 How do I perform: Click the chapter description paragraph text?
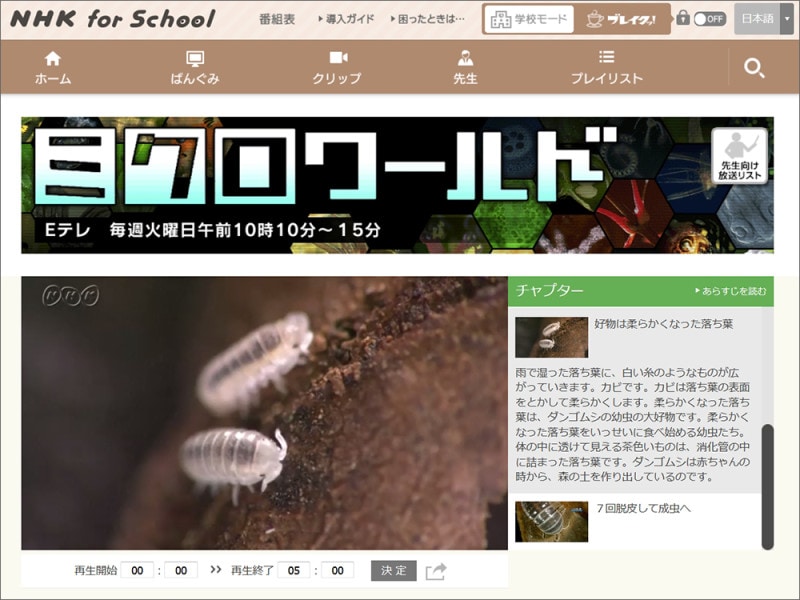pos(633,424)
